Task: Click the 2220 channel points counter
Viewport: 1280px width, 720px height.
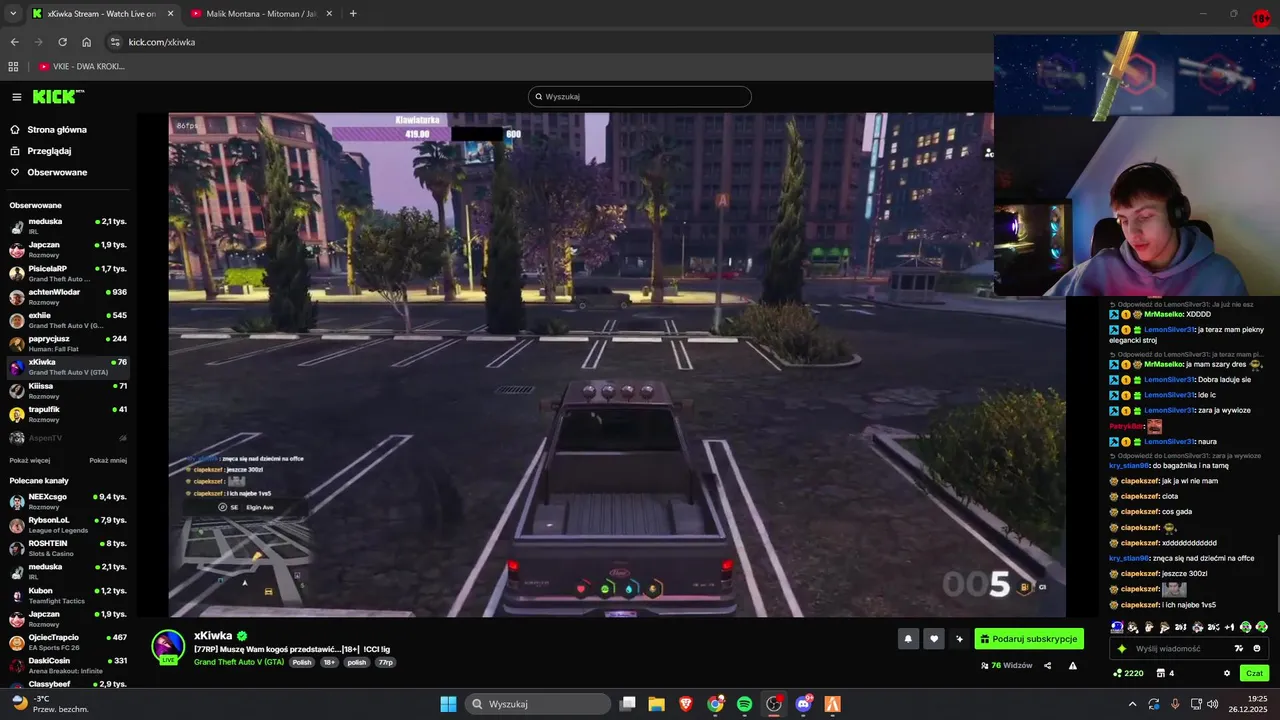Action: point(1128,673)
